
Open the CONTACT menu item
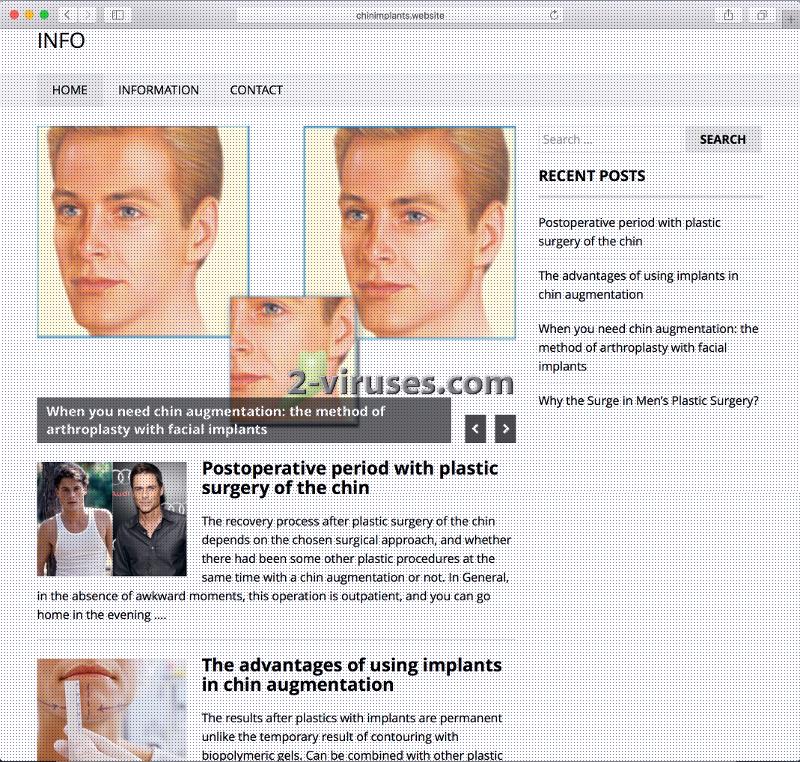[256, 90]
